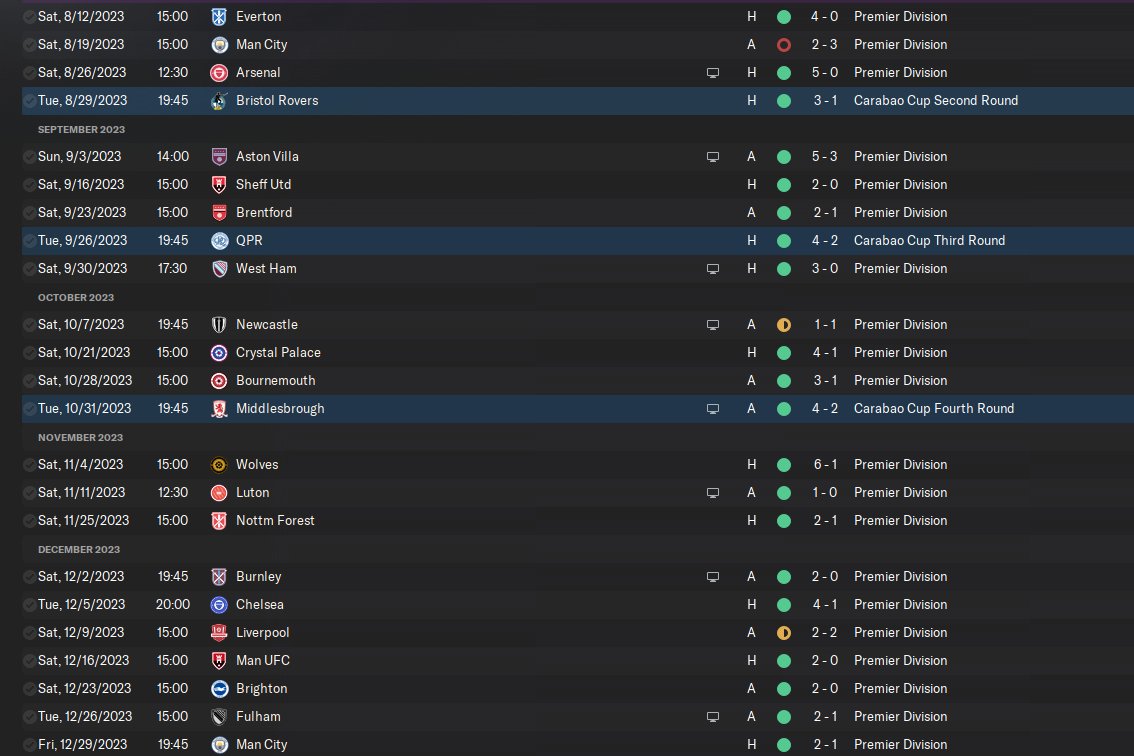This screenshot has width=1134, height=756.
Task: Click the TV broadcast icon on Aston Villa row
Action: (x=713, y=157)
